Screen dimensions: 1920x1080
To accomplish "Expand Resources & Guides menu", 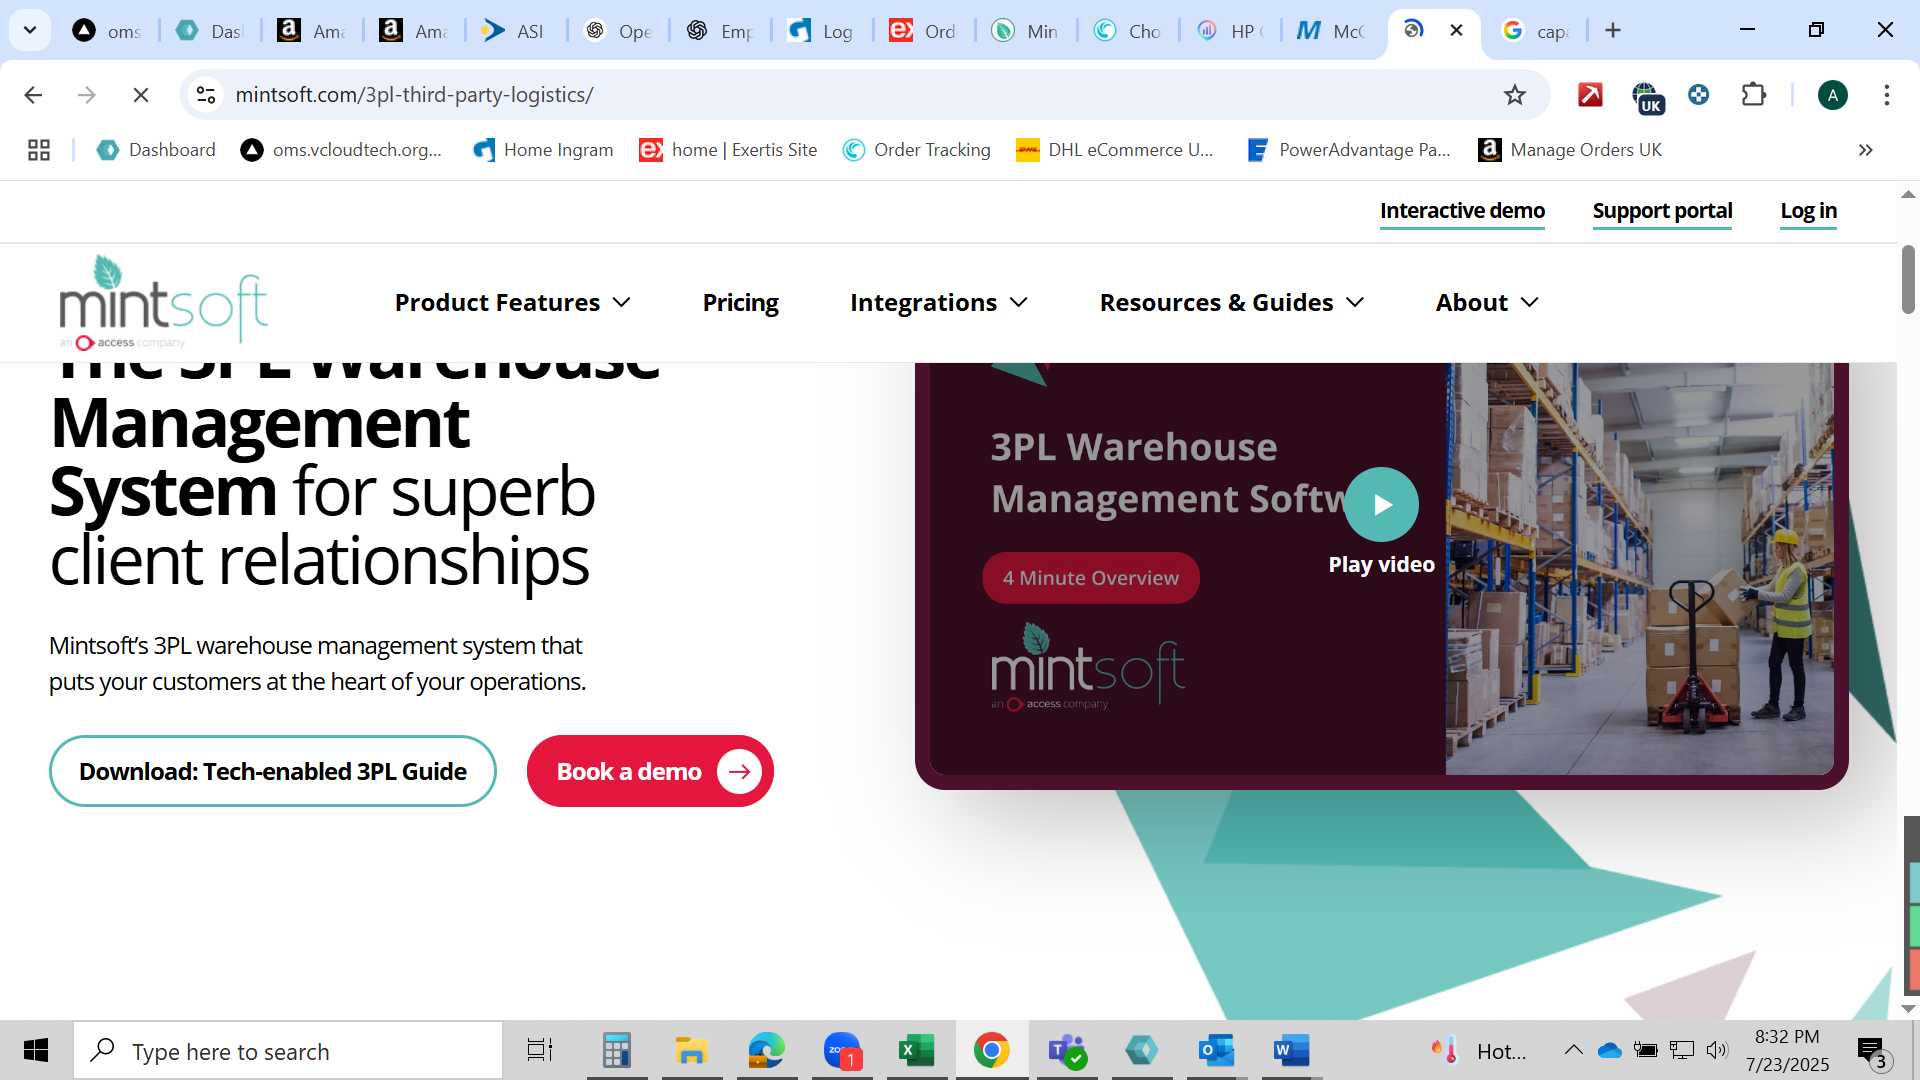I will 1232,302.
